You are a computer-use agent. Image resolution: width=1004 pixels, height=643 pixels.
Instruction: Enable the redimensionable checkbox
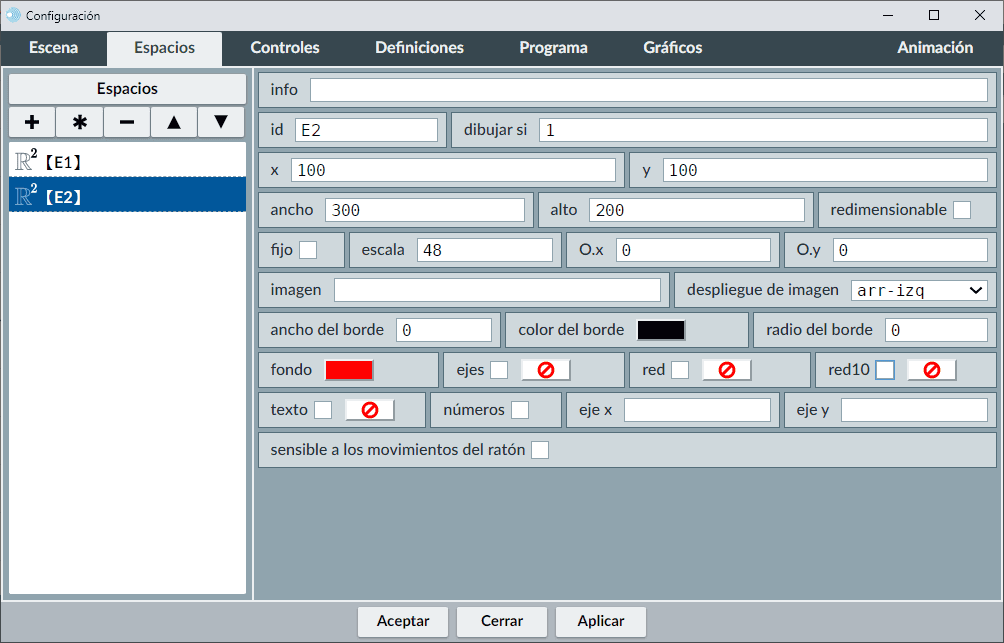click(x=961, y=210)
